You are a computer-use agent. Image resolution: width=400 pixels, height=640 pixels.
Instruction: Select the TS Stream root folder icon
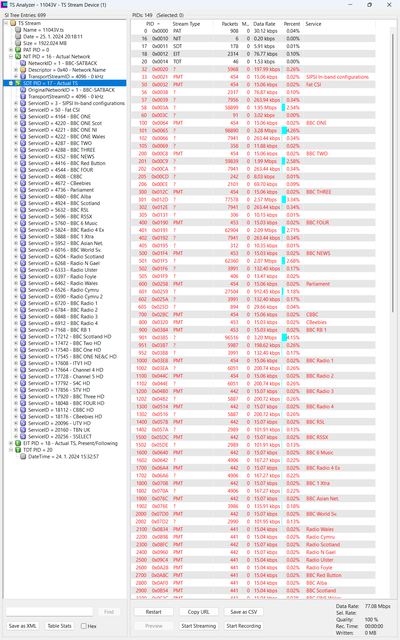pos(13,23)
